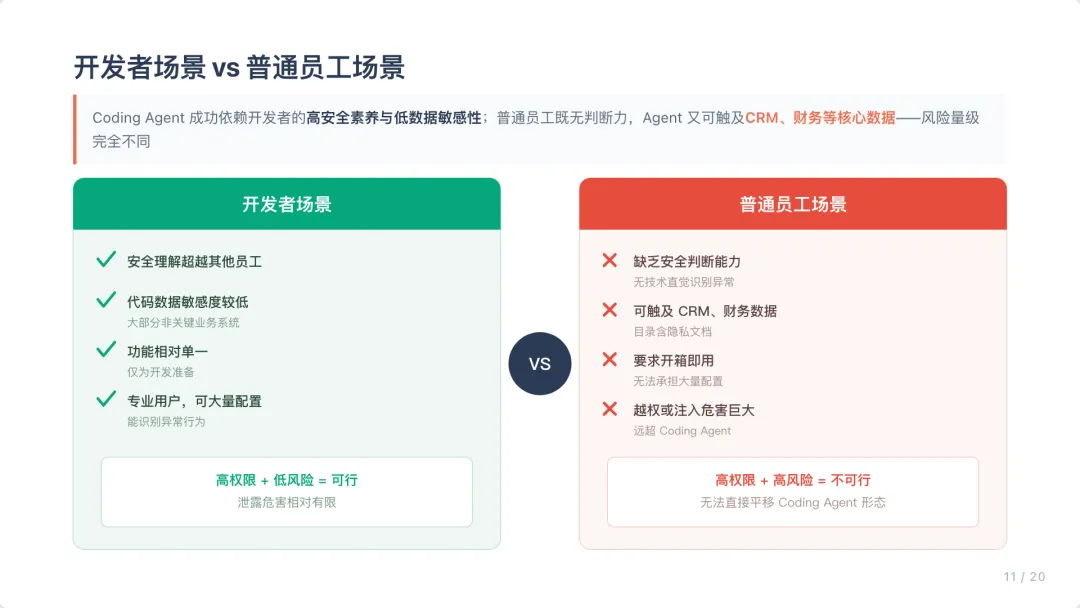Click the 11 / 20 page indicator
Viewport: 1080px width, 608px height.
[x=1024, y=576]
